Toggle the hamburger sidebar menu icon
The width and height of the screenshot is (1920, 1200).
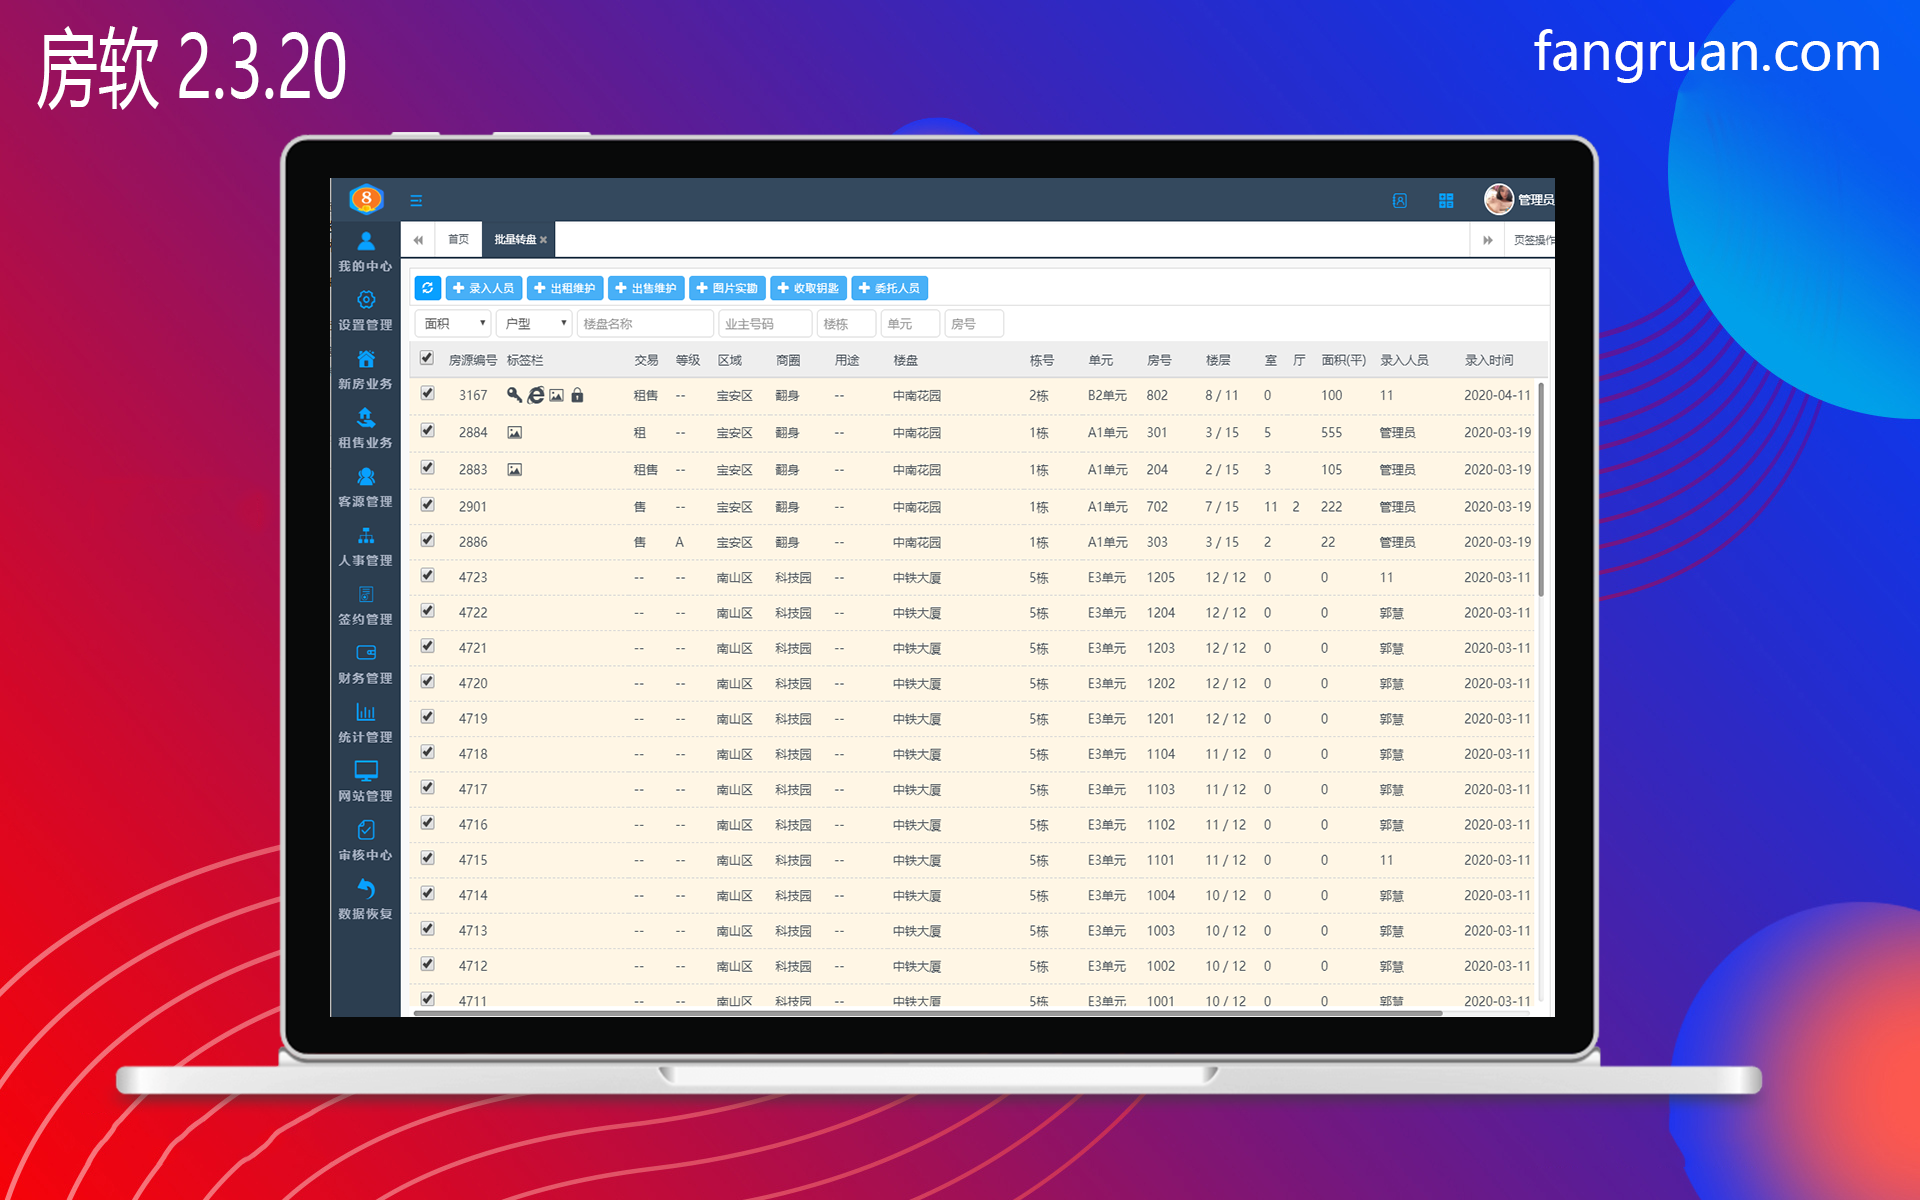[x=416, y=201]
